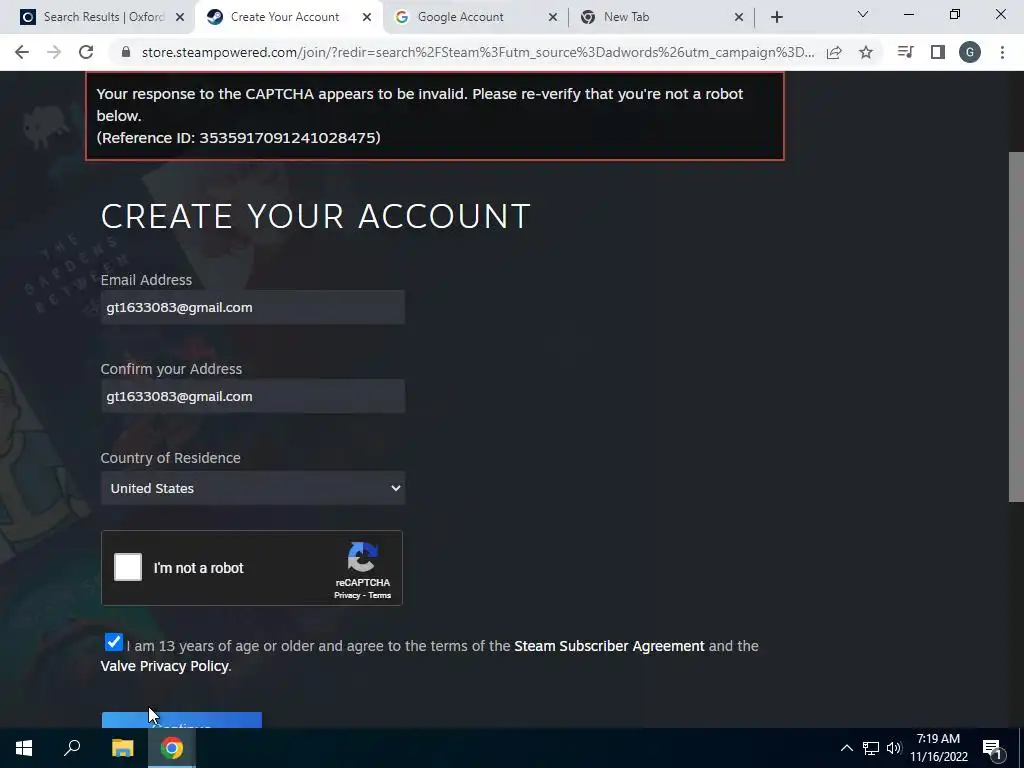Open the Steam Subscriber Agreement link
The height and width of the screenshot is (768, 1024).
pos(609,646)
